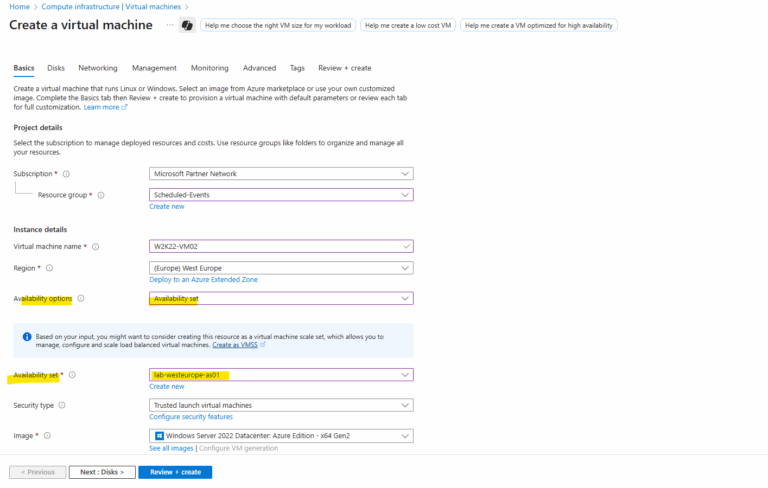This screenshot has width=768, height=488.
Task: Click the Previous button
Action: [38, 472]
